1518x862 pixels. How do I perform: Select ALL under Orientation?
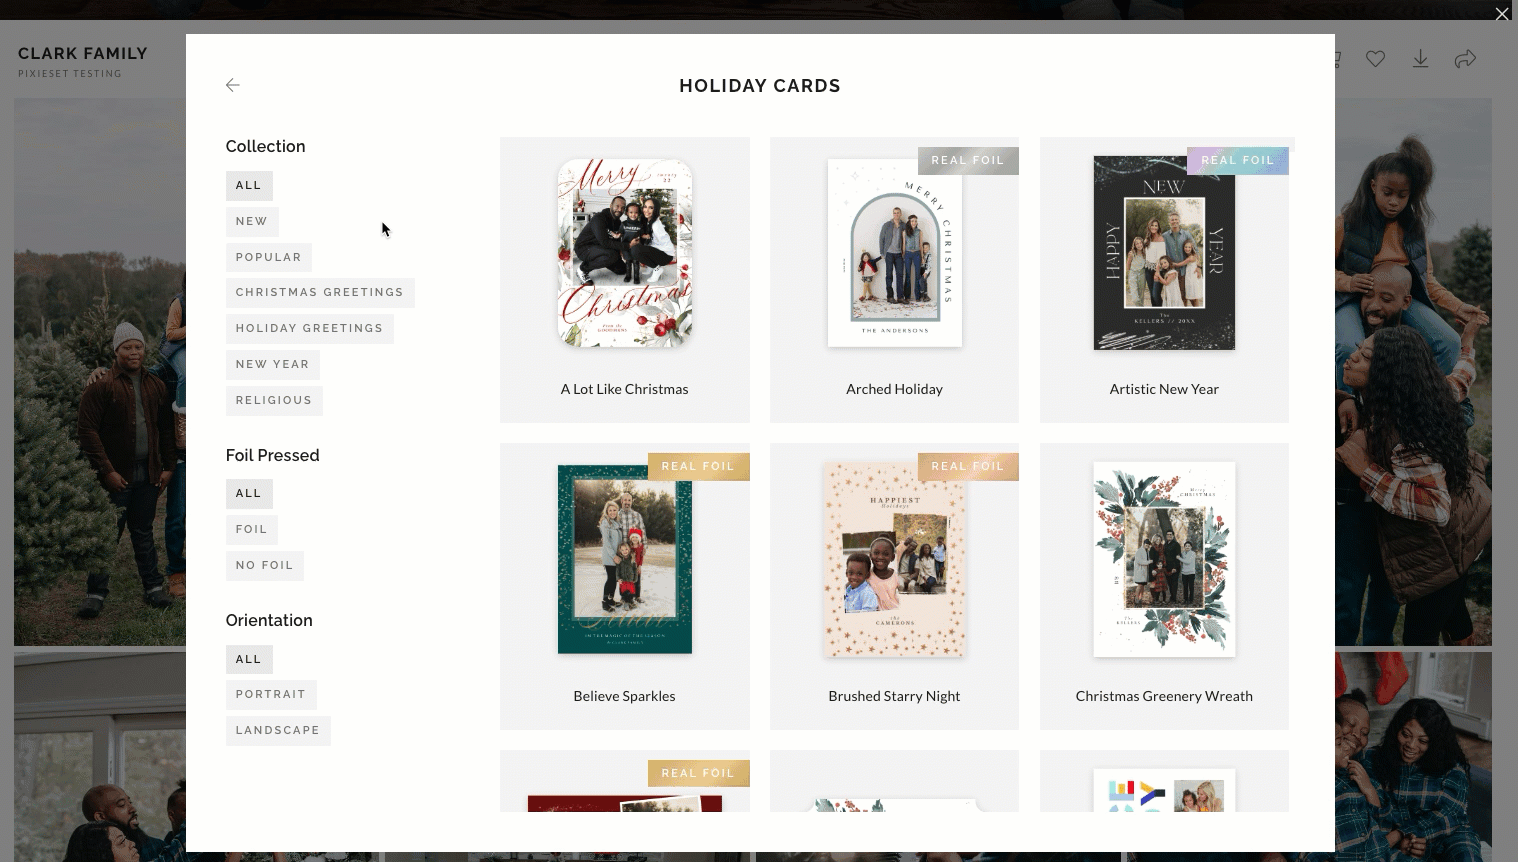(249, 659)
